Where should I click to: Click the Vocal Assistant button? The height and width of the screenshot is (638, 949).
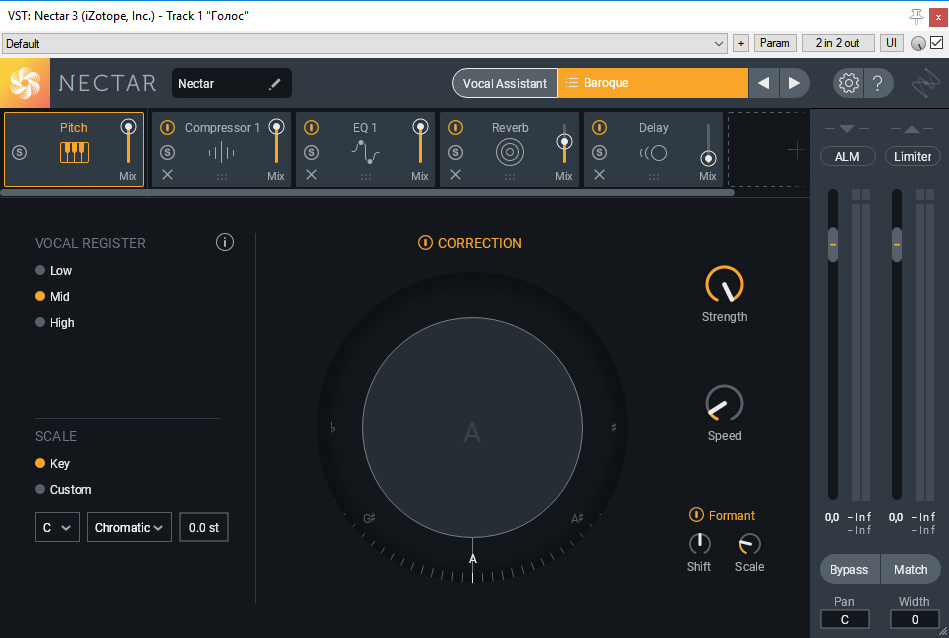coord(504,83)
